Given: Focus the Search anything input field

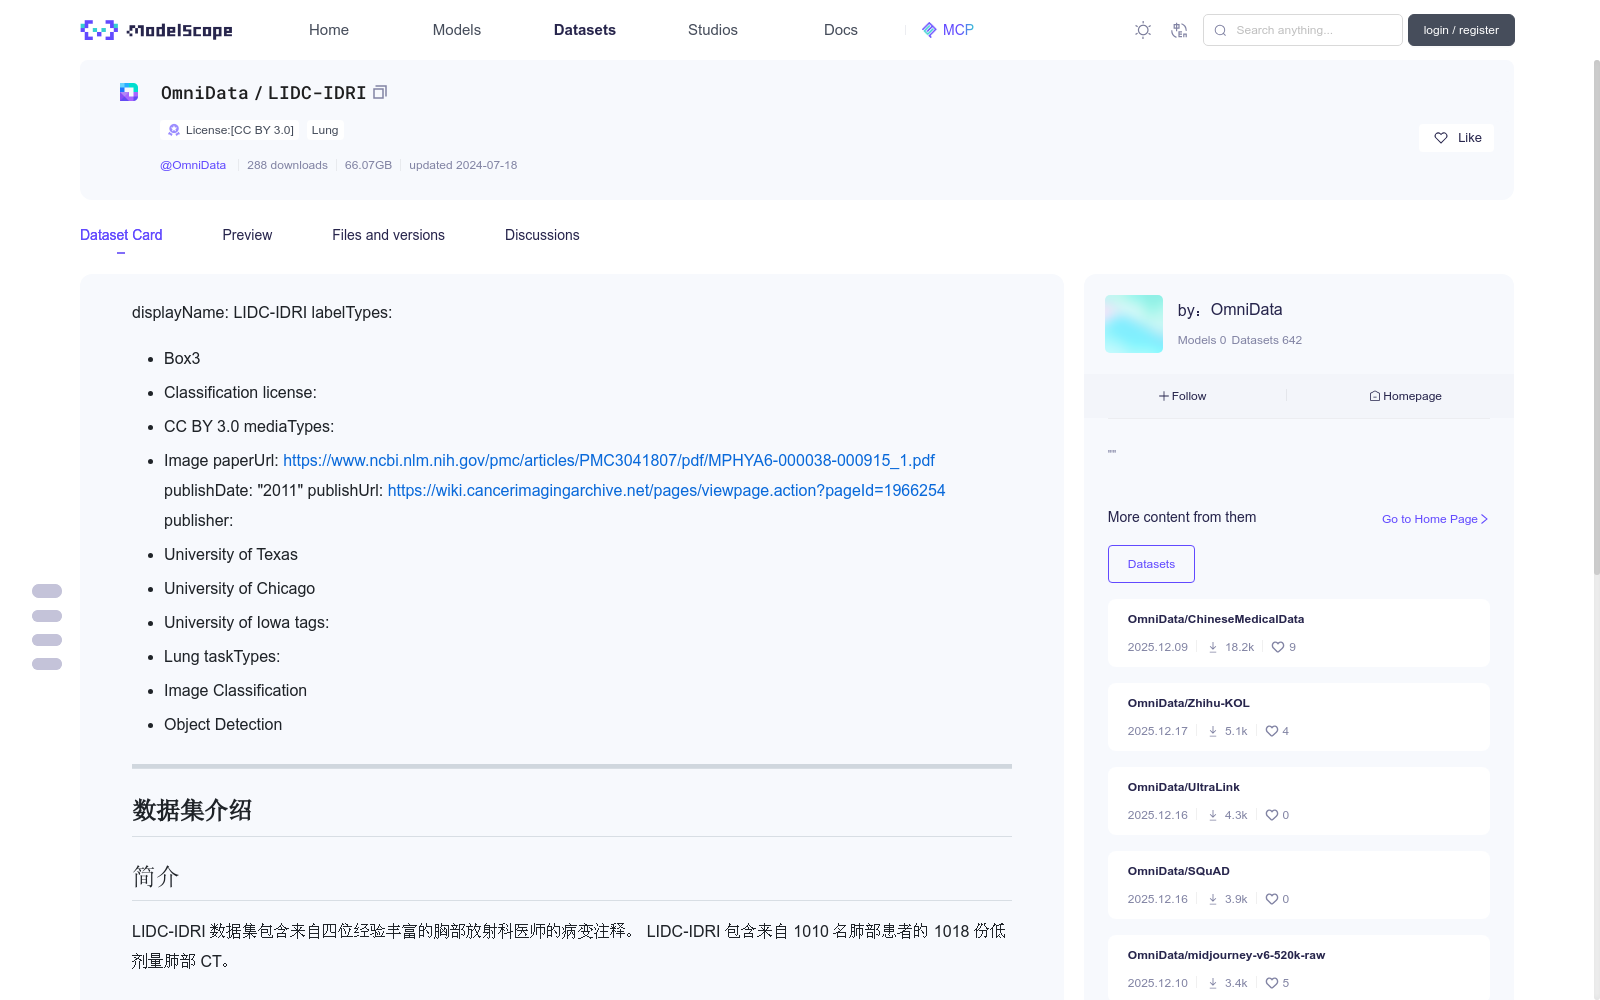Looking at the screenshot, I should point(1303,30).
